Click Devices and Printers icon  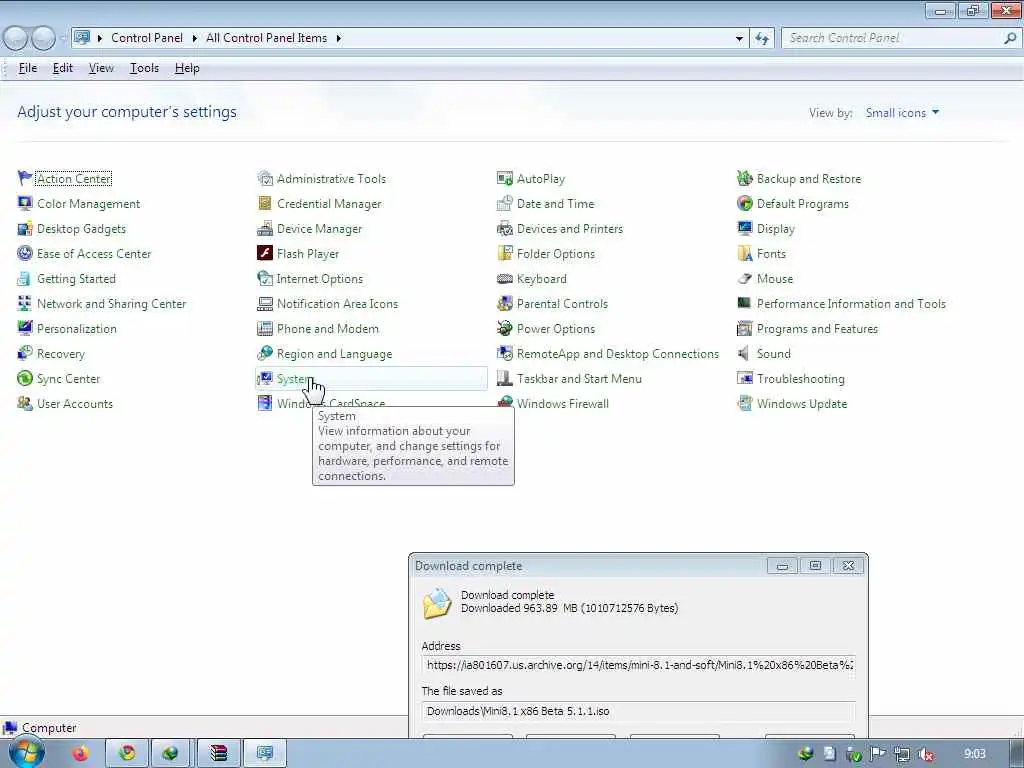(x=504, y=229)
